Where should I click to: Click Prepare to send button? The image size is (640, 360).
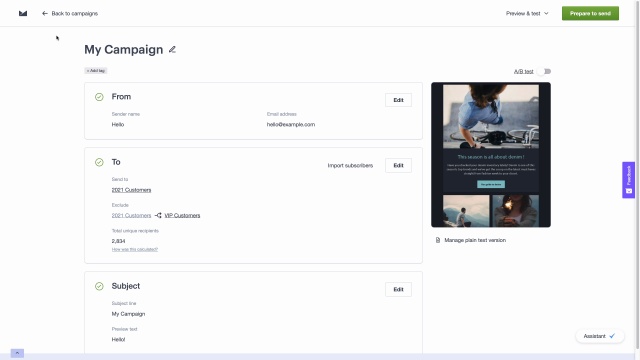(590, 13)
